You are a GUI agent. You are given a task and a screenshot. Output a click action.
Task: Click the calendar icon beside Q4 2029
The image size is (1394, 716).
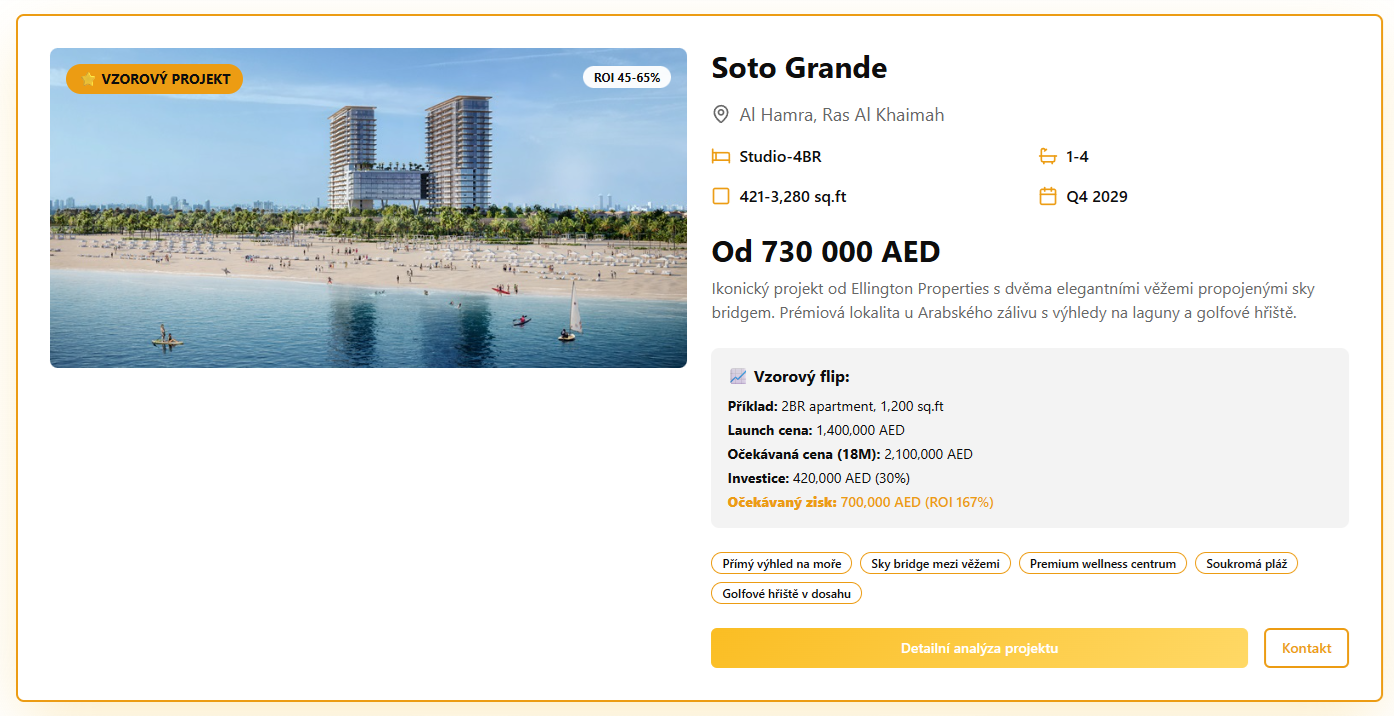(1048, 196)
